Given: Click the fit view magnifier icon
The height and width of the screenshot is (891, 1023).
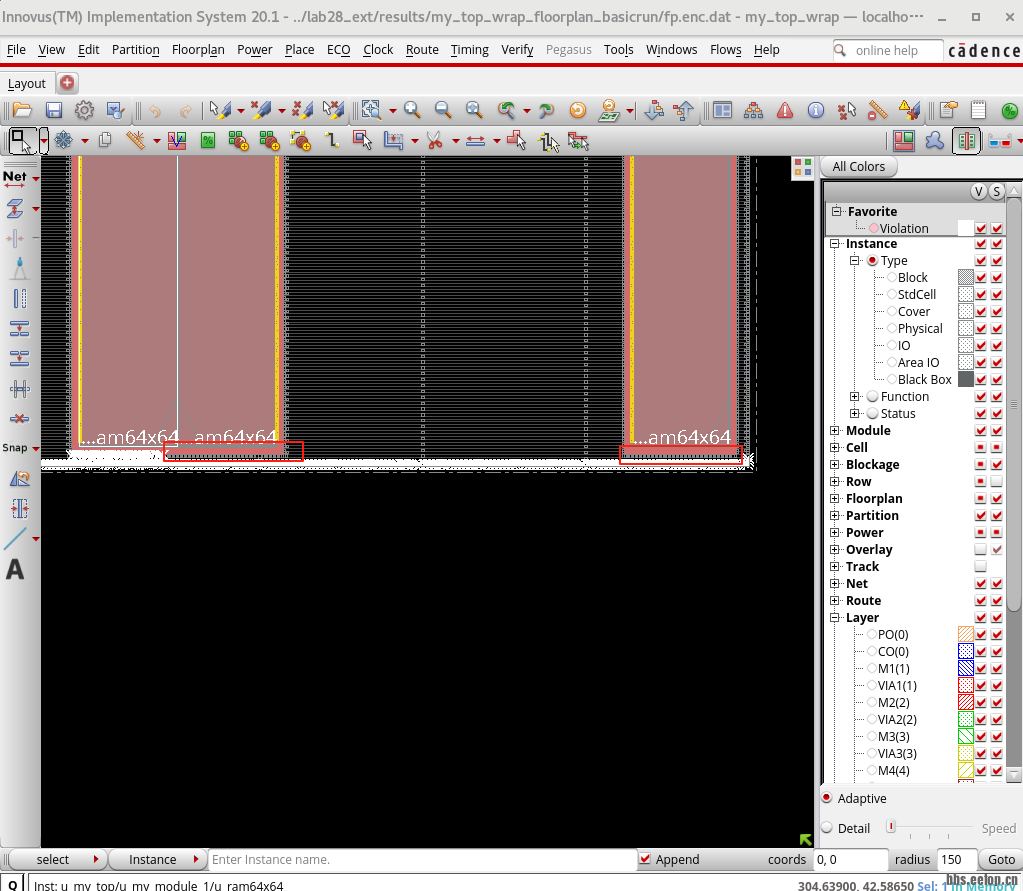Looking at the screenshot, I should 474,110.
